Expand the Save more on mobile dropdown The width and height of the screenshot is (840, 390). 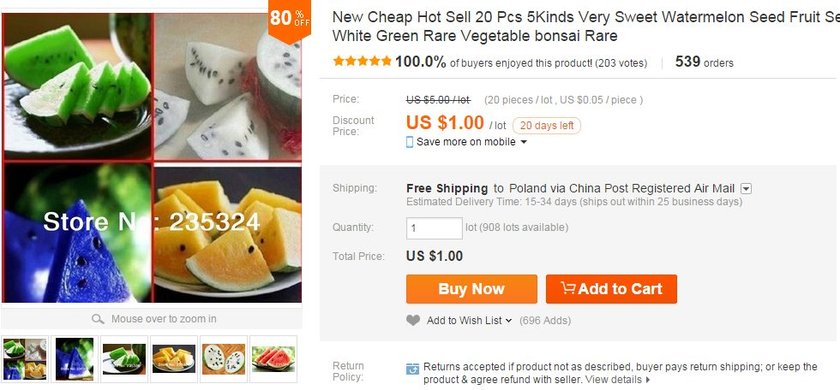(x=524, y=142)
